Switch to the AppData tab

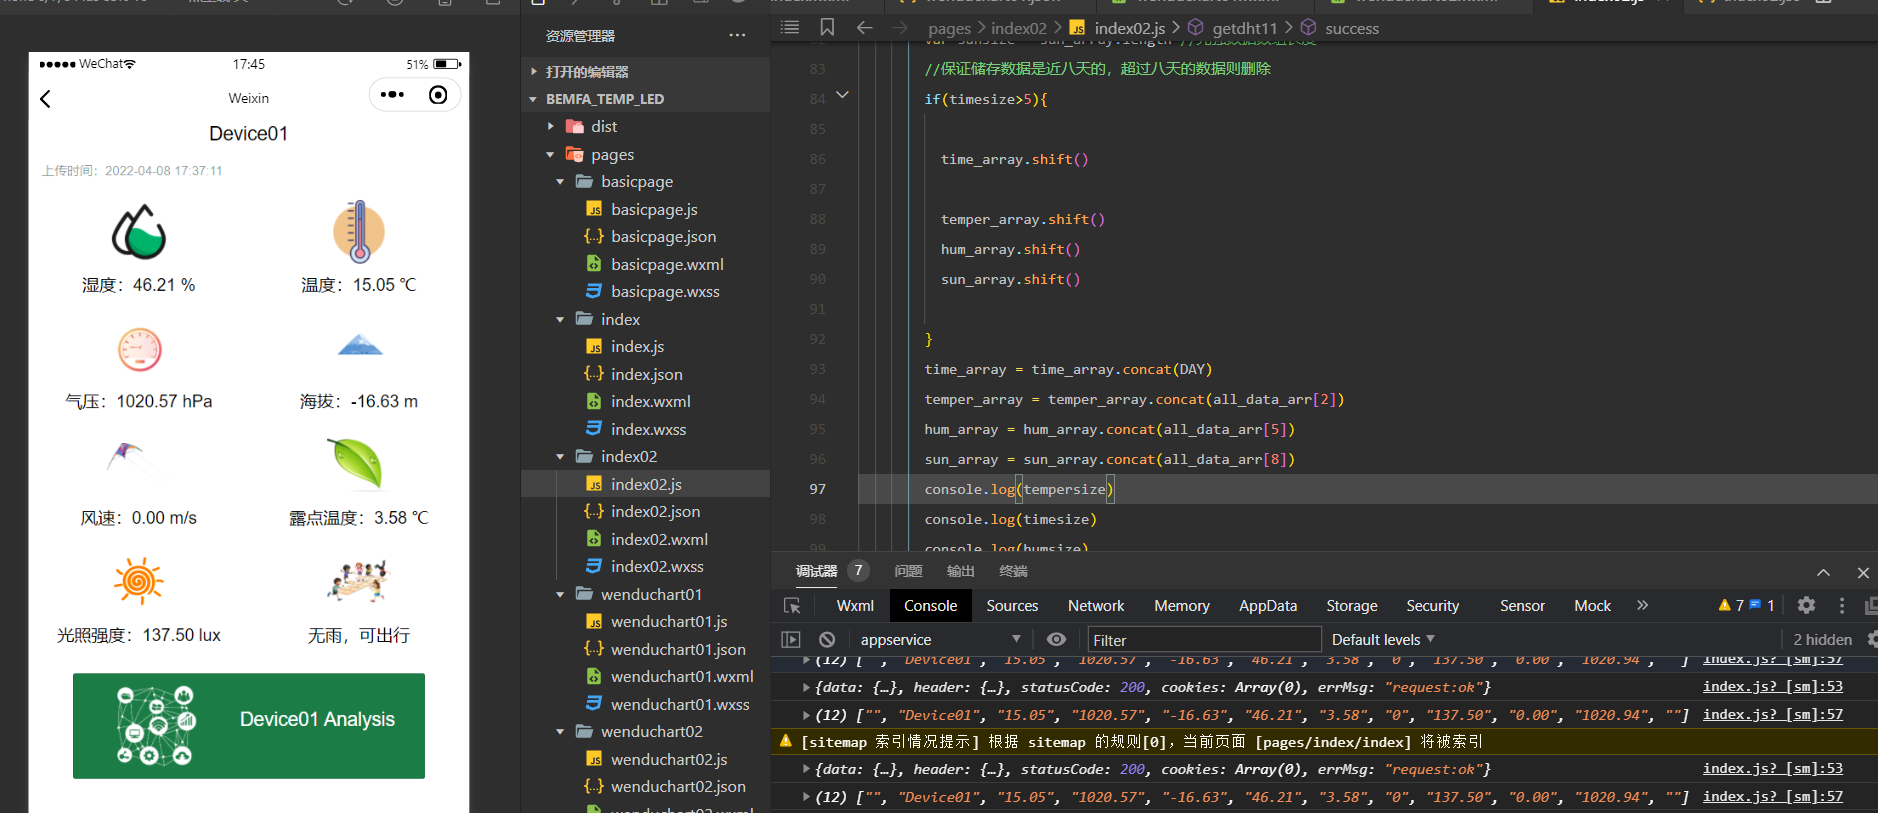click(x=1267, y=606)
